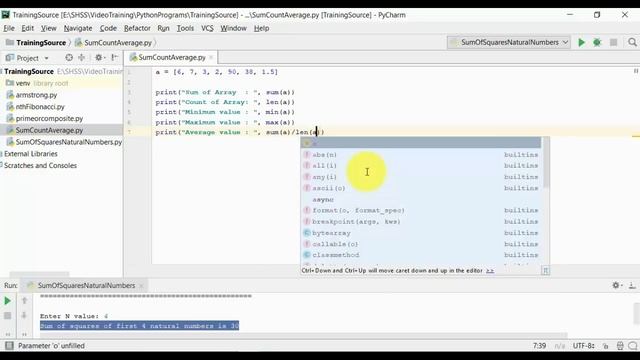Click line:column 7:39 indicator in status bar
The image size is (640, 360).
(x=539, y=346)
